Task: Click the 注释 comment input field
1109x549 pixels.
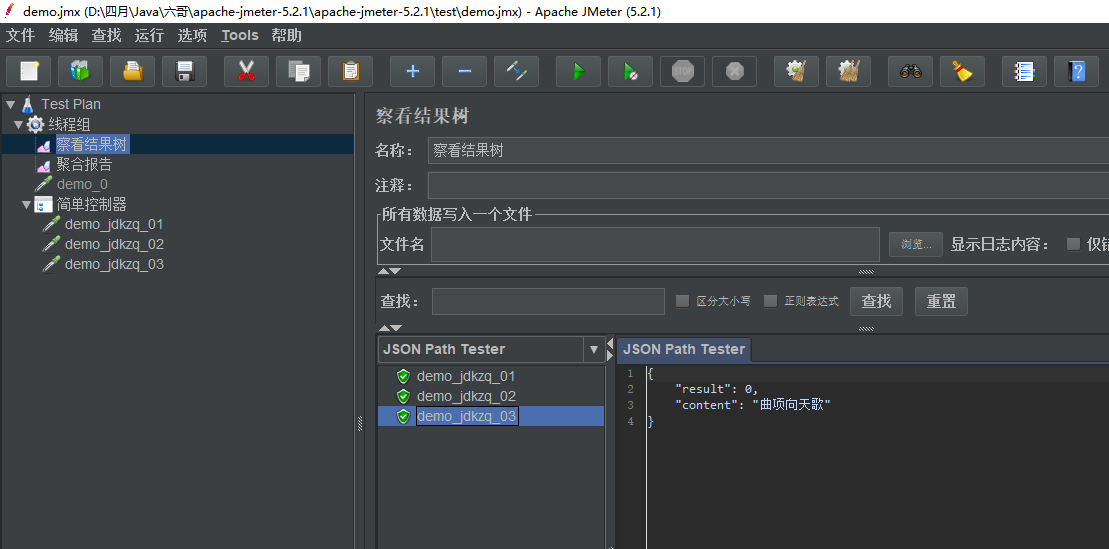Action: click(x=768, y=186)
